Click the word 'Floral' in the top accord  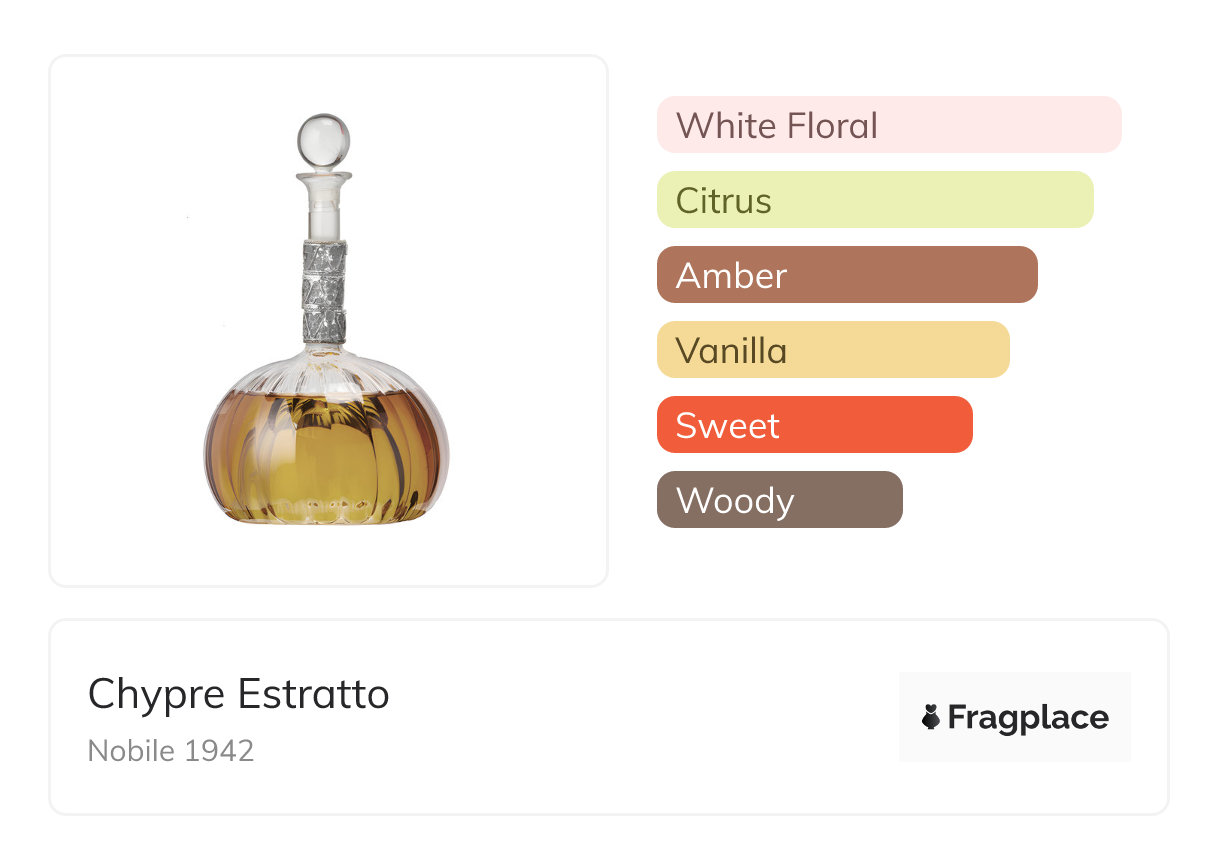pyautogui.click(x=832, y=126)
